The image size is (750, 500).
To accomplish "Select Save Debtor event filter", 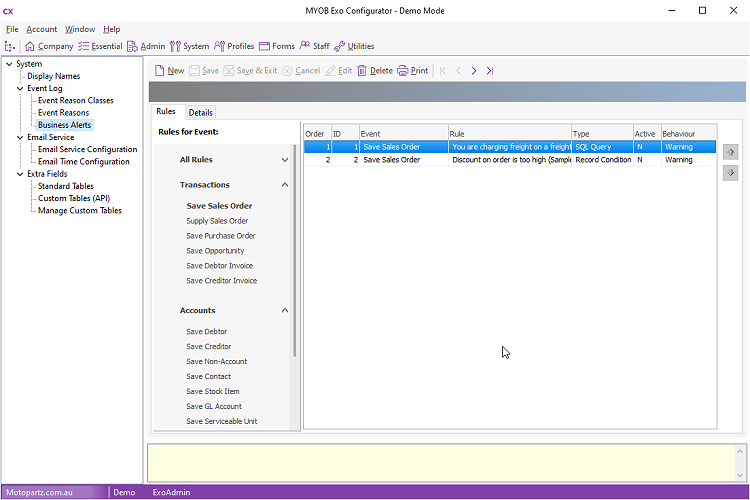I will 207,332.
